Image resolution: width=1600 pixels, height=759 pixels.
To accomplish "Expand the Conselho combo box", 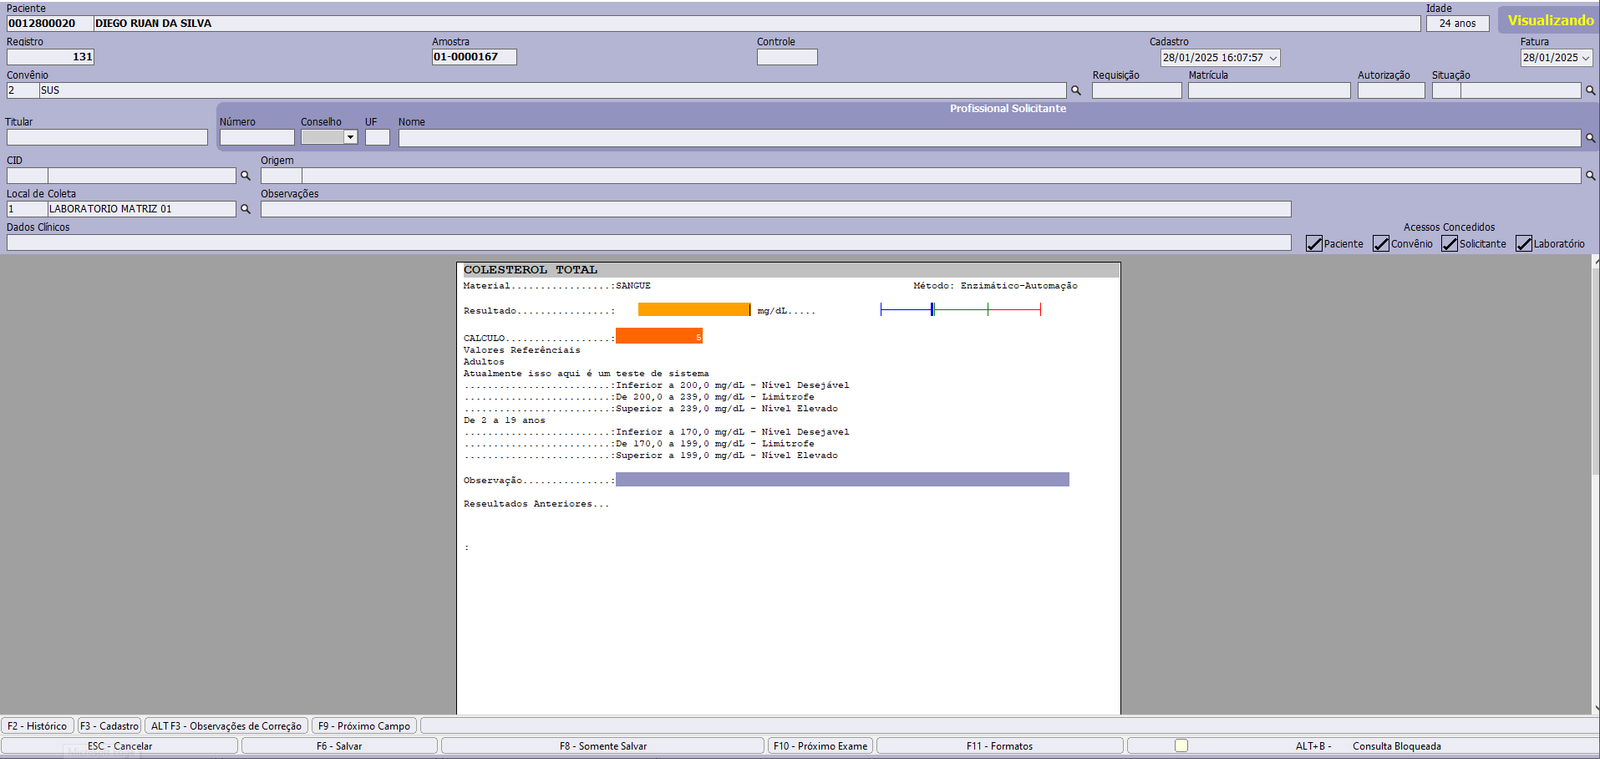I will 350,138.
